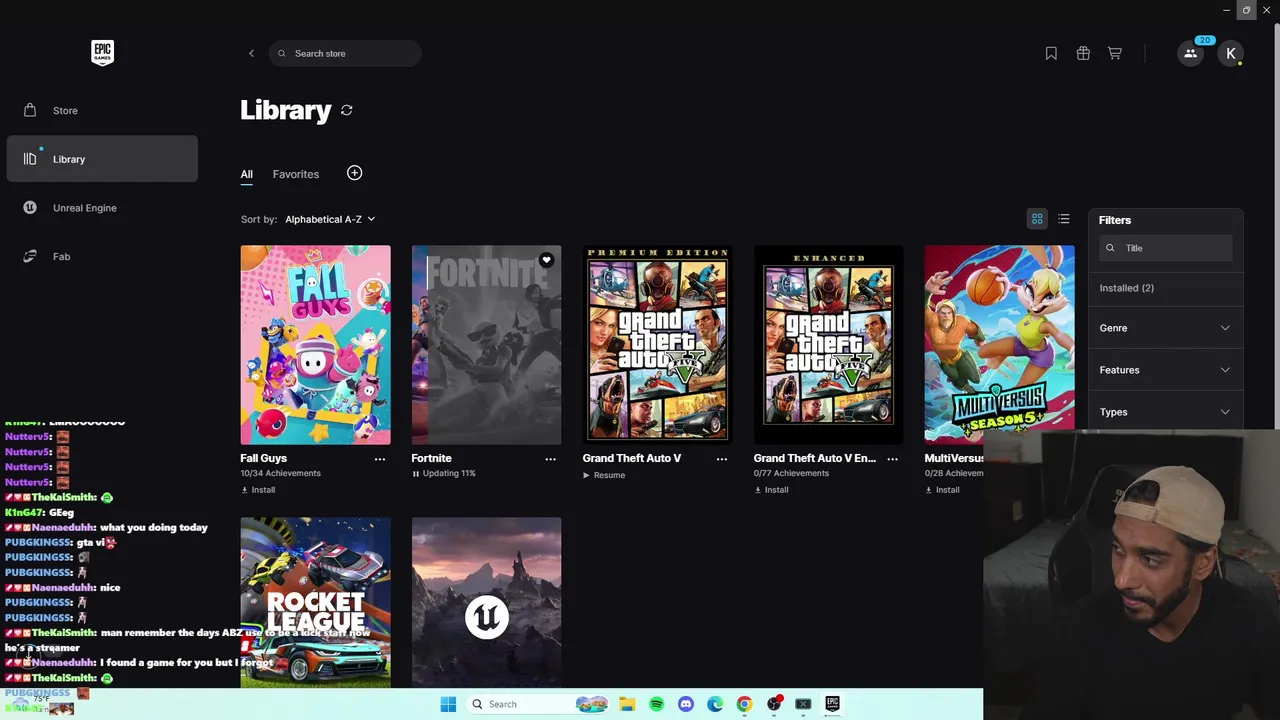
Task: Open Grand Theft Auto V options menu
Action: pyautogui.click(x=722, y=459)
